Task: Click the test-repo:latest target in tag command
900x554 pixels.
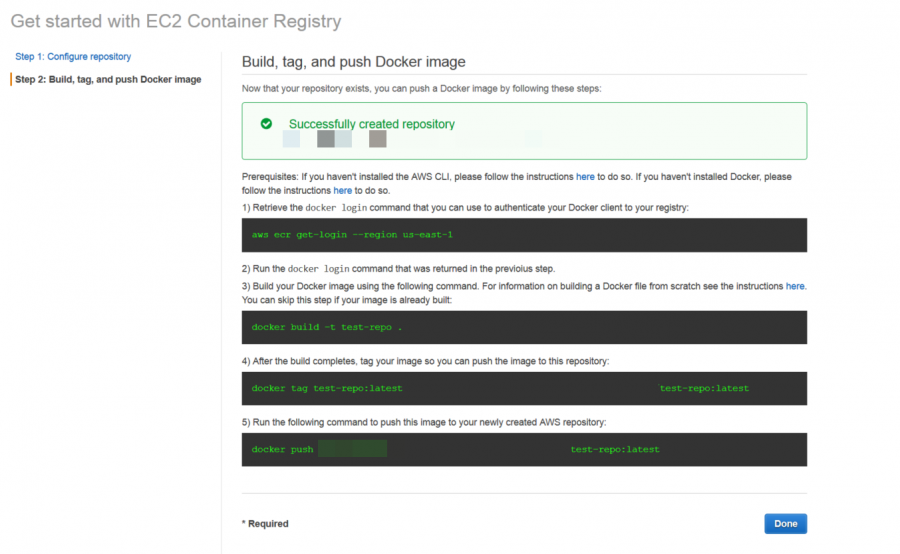Action: click(704, 388)
